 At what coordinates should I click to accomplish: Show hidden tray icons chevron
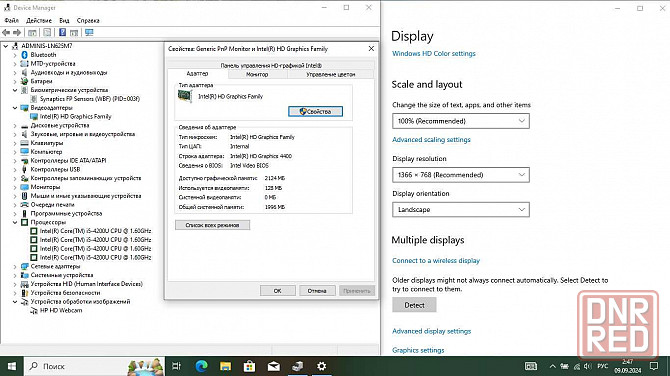(x=552, y=366)
